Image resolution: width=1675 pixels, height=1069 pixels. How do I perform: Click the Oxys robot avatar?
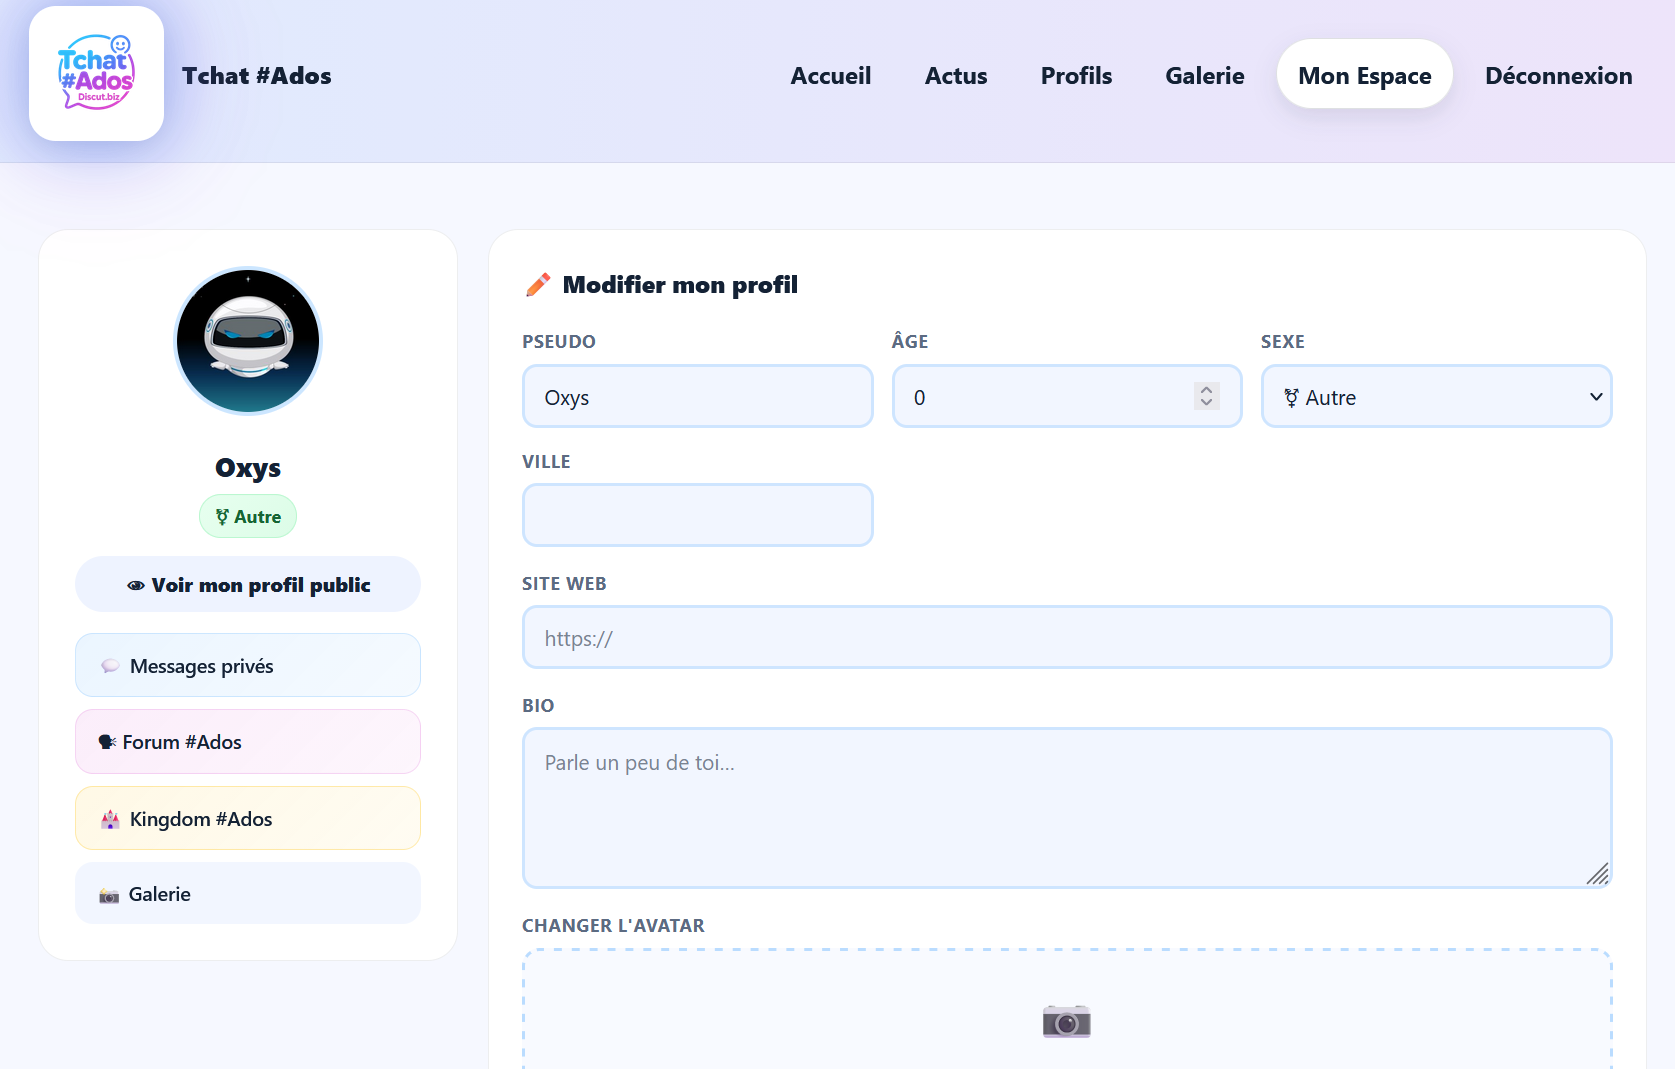(248, 341)
